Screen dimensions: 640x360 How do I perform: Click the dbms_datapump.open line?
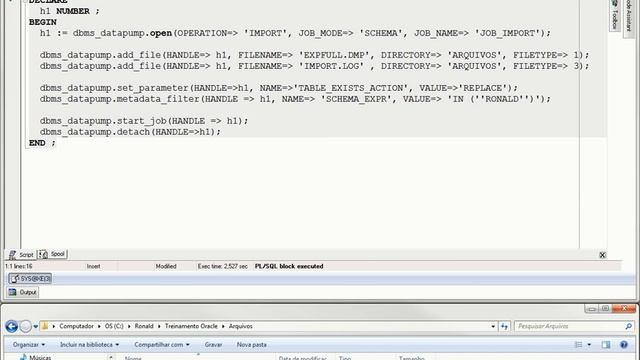(295, 33)
